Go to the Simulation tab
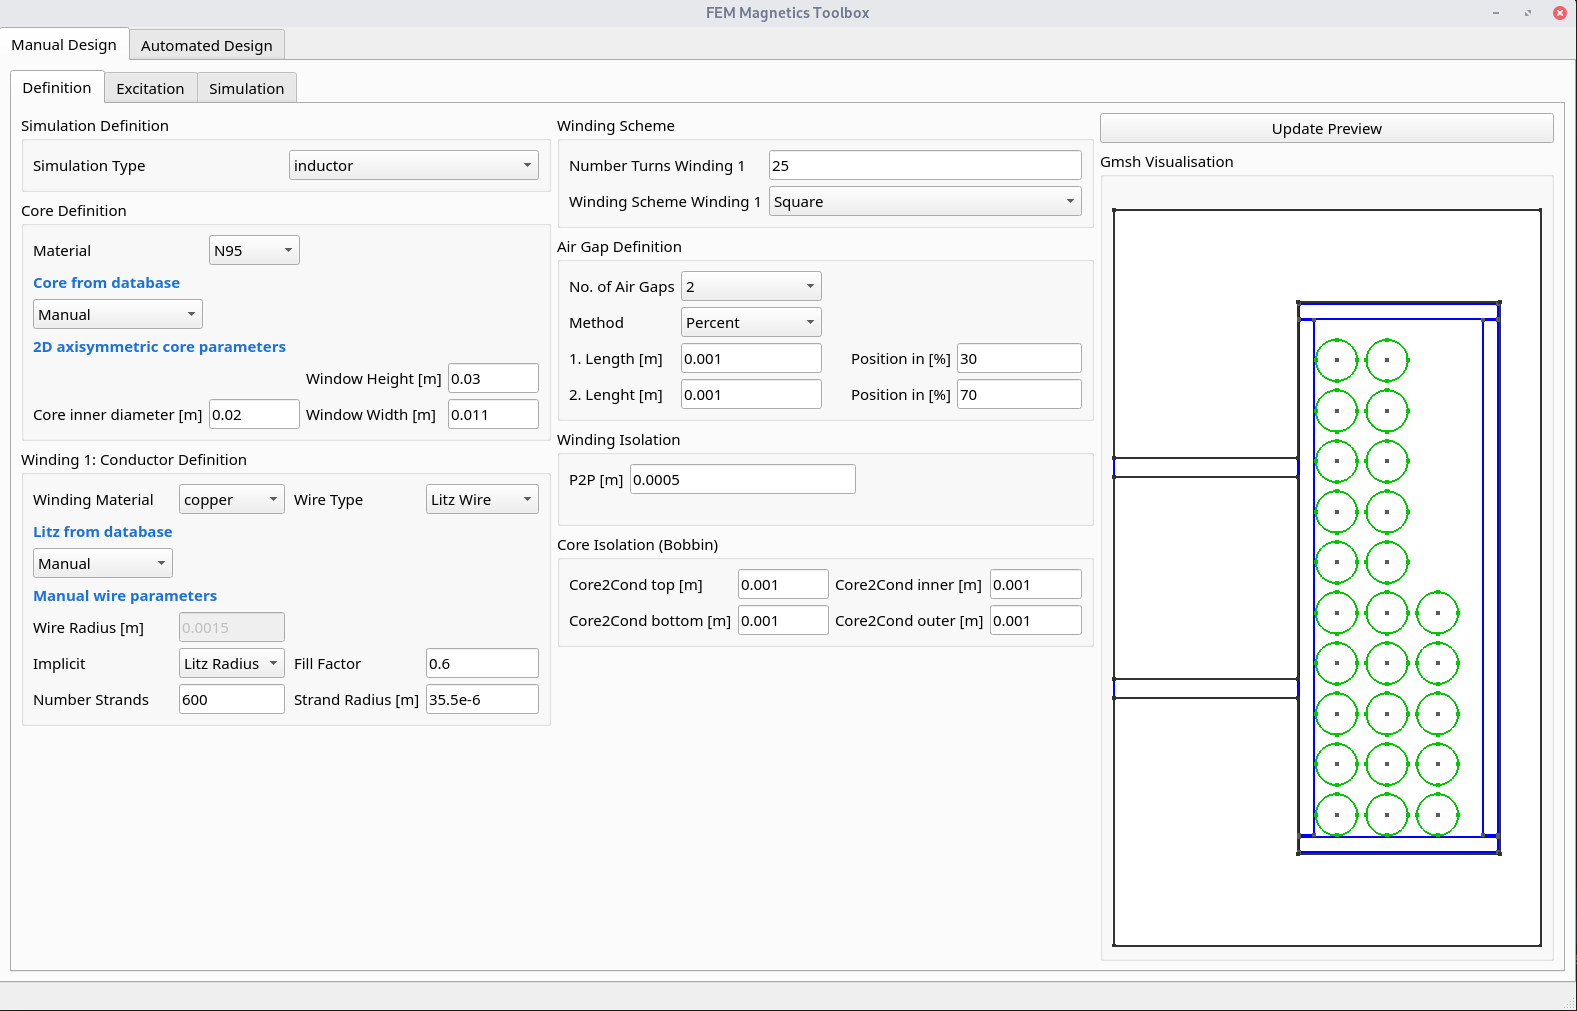1577x1011 pixels. tap(247, 88)
